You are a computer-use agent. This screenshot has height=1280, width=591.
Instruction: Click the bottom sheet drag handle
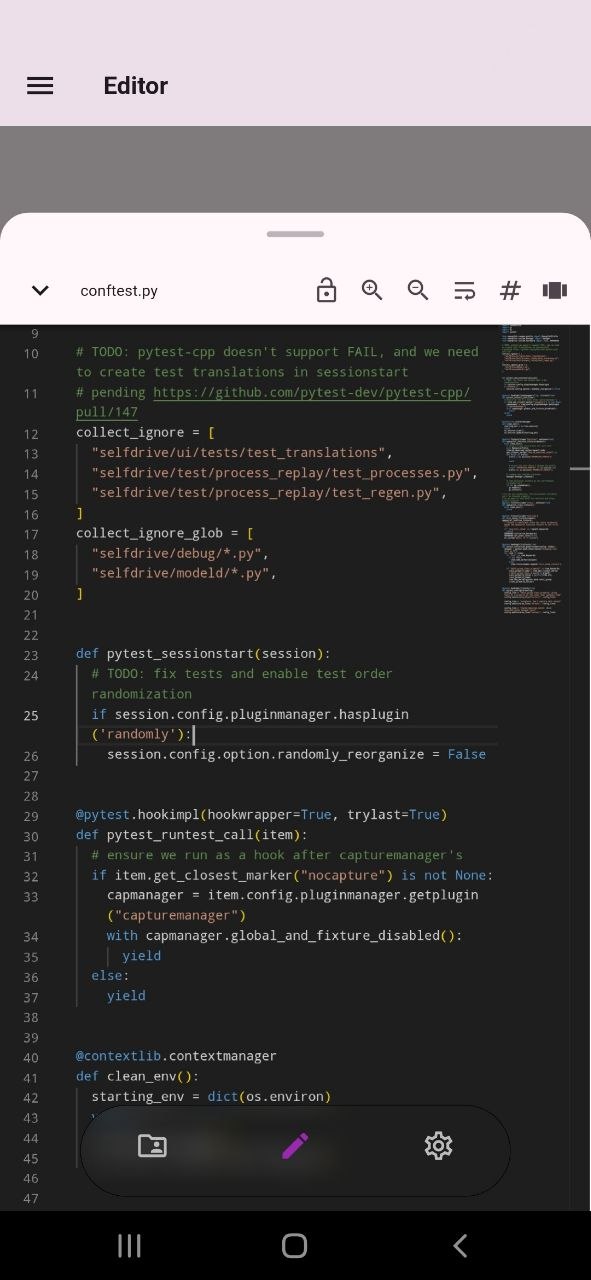tap(295, 234)
